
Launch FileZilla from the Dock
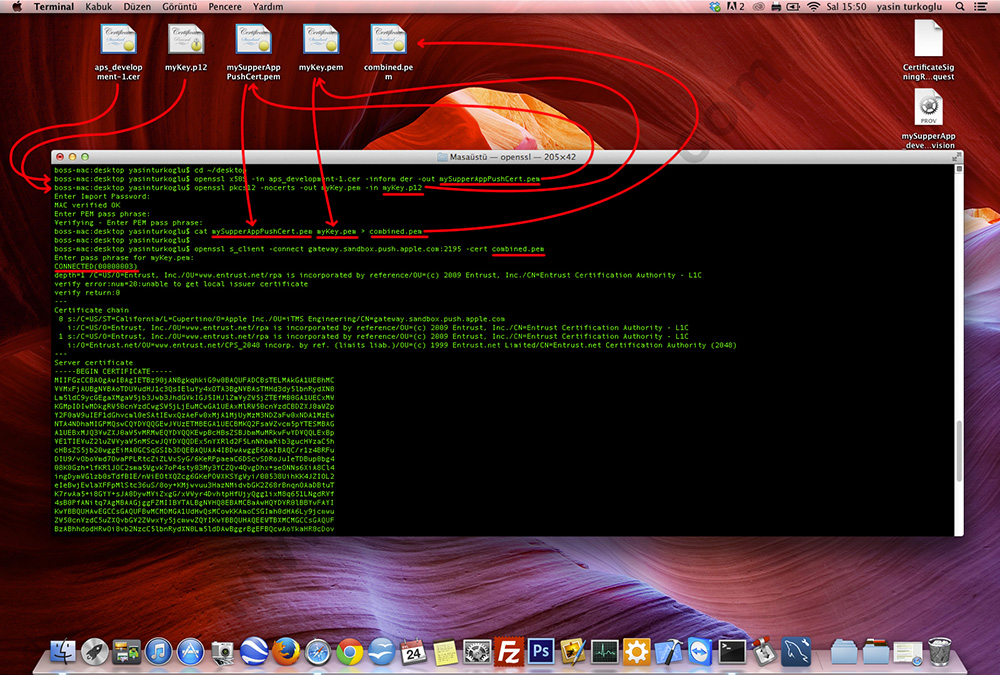509,651
